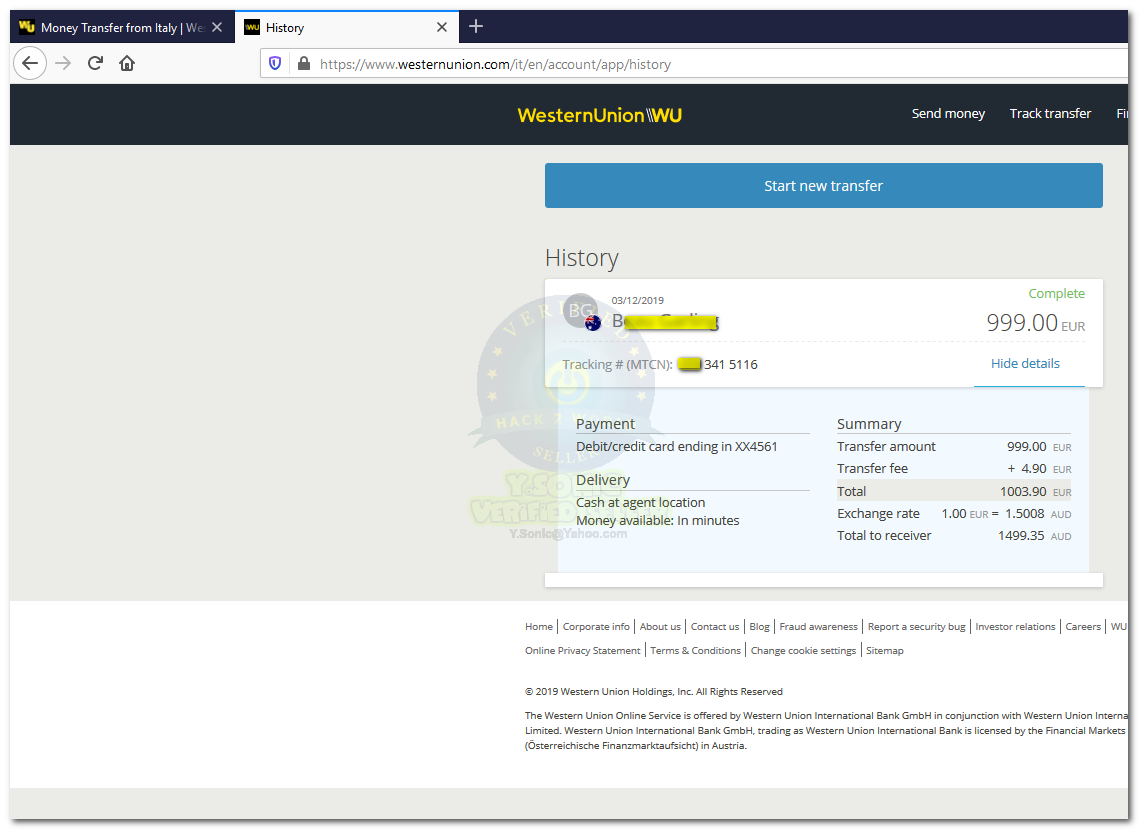1139x830 pixels.
Task: Open the Online Privacy Statement link
Action: point(583,651)
